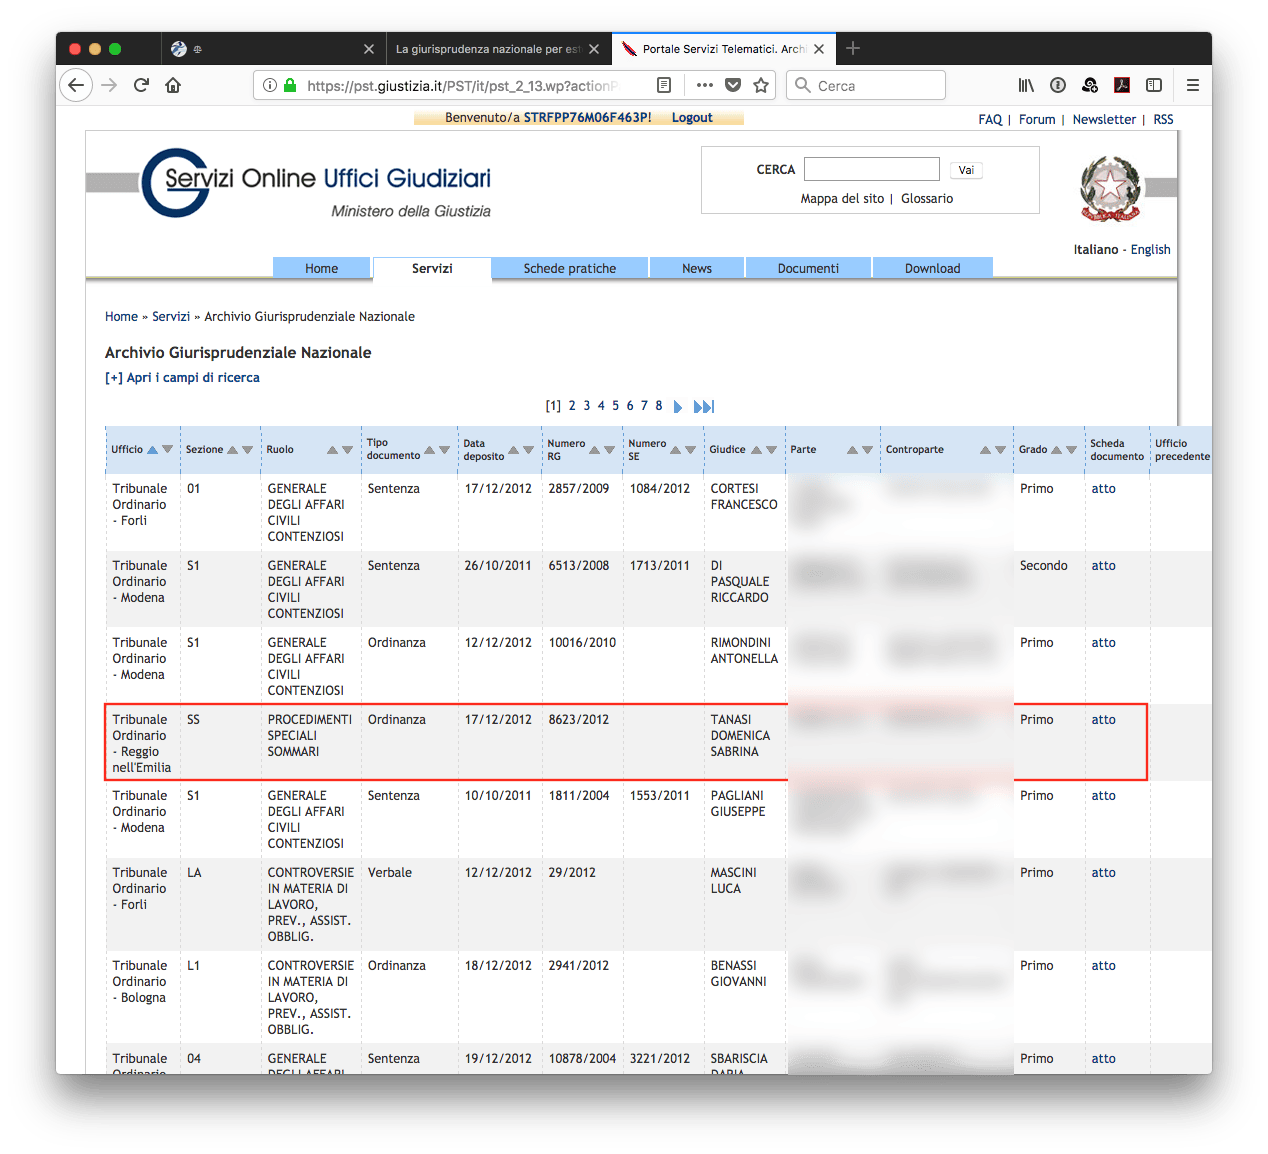Sort Giudice column ascending
The width and height of the screenshot is (1268, 1154).
756,450
